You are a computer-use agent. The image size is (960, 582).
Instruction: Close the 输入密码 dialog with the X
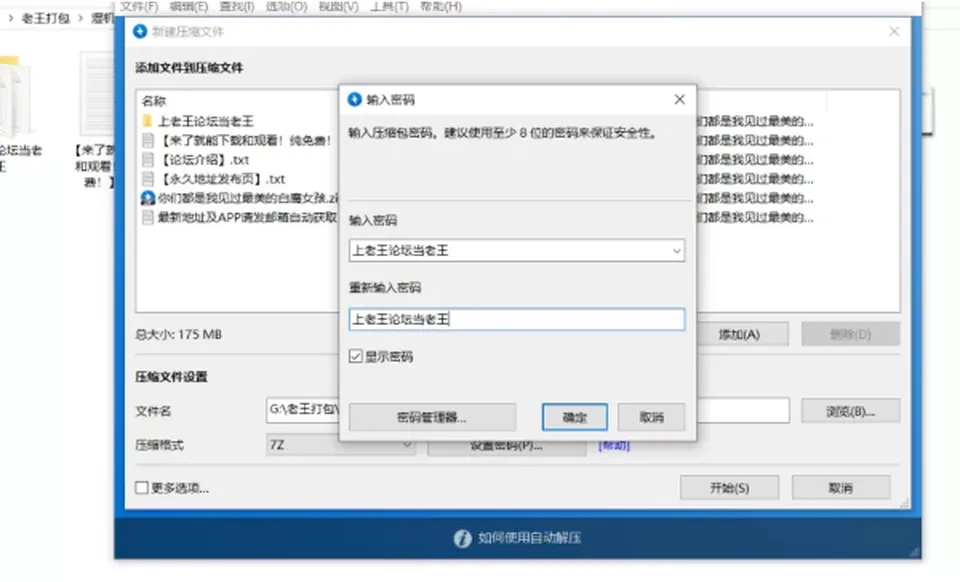click(x=680, y=99)
